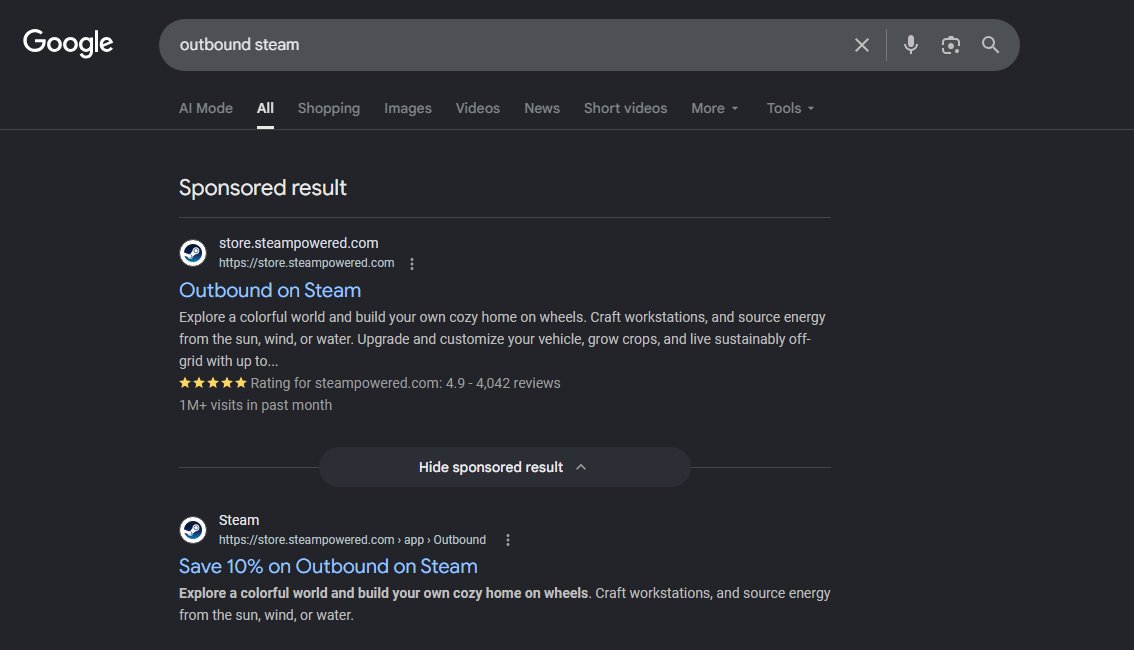Click the 'Sponsored result' heading
1134x650 pixels.
263,188
